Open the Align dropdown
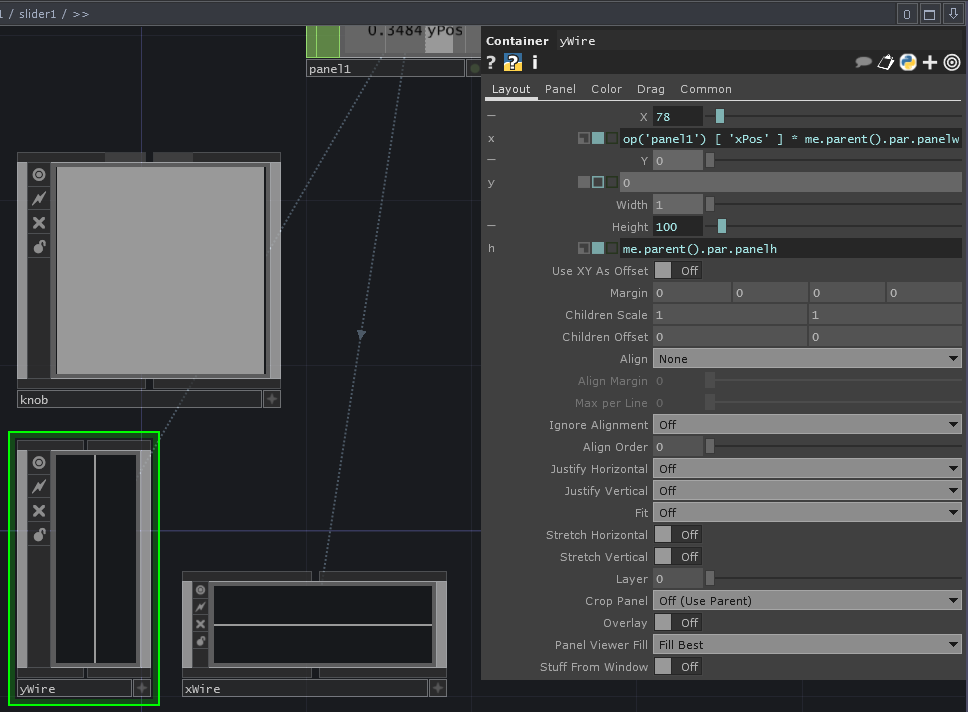Viewport: 968px width, 712px height. (806, 359)
